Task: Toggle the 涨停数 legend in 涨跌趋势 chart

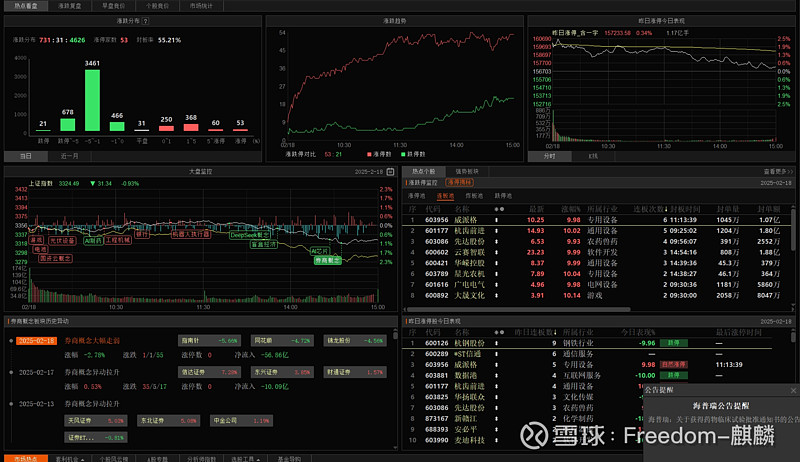Action: (379, 154)
